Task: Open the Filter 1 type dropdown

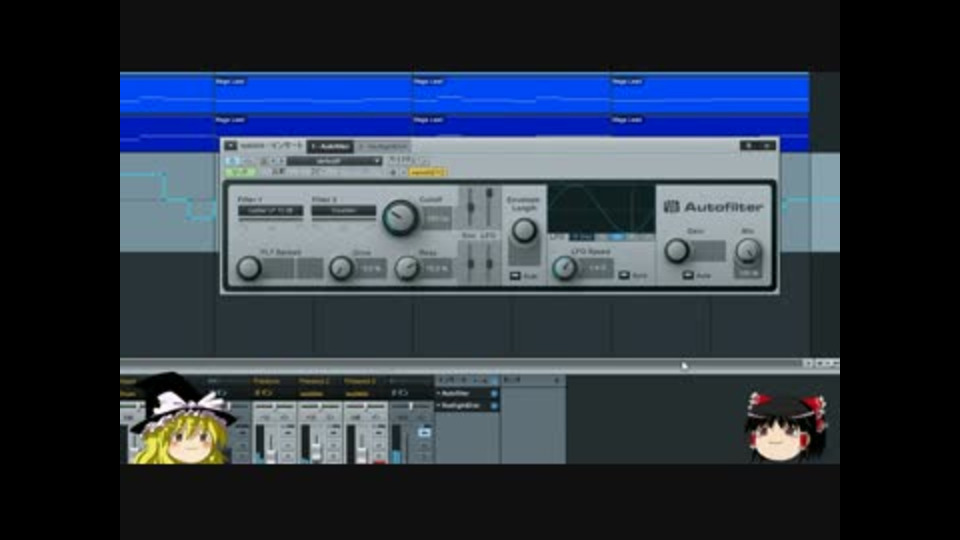Action: click(x=271, y=211)
